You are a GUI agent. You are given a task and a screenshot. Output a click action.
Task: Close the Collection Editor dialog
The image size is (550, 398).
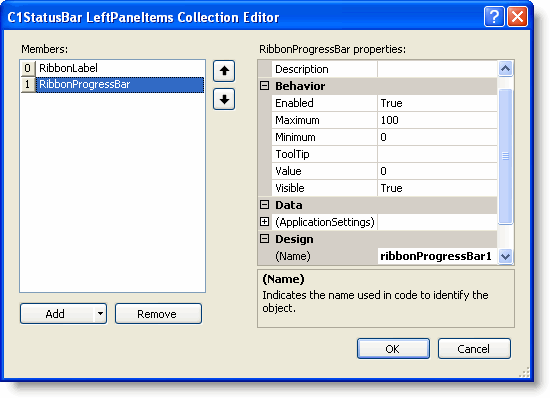(x=517, y=16)
